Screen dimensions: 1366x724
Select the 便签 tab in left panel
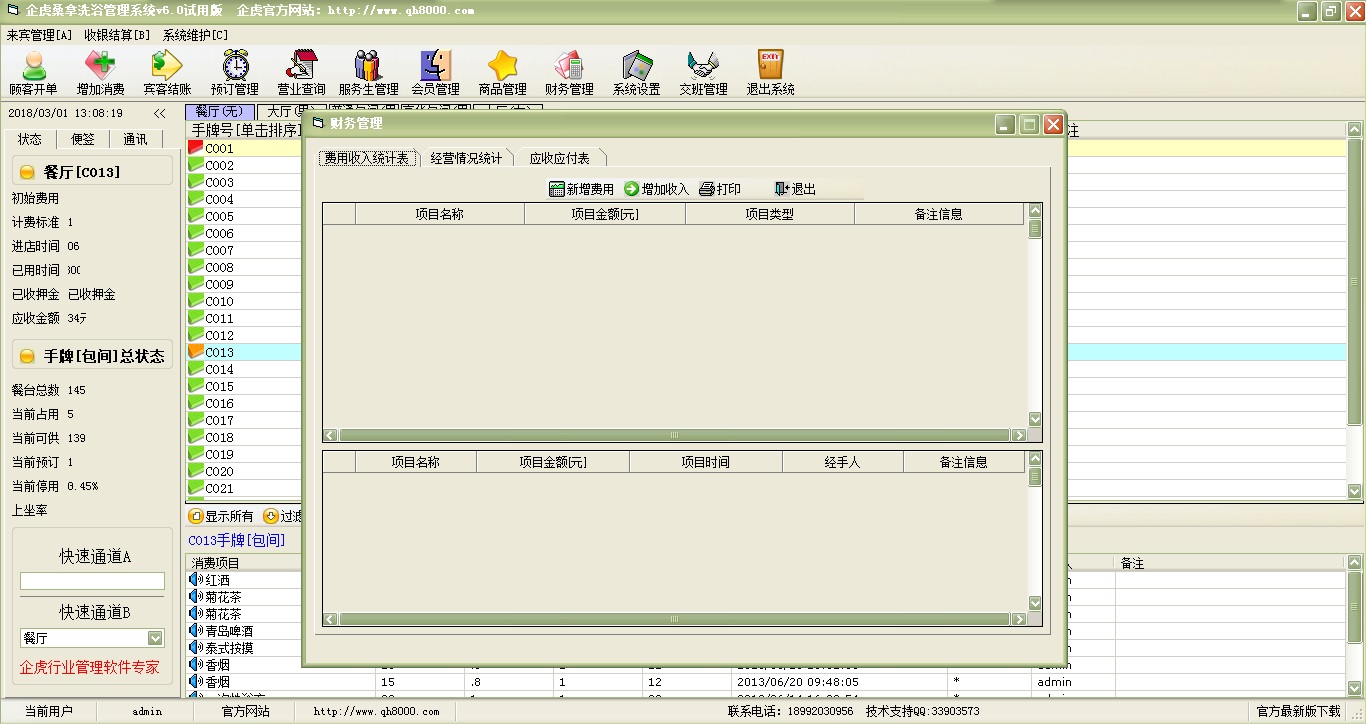pyautogui.click(x=82, y=140)
